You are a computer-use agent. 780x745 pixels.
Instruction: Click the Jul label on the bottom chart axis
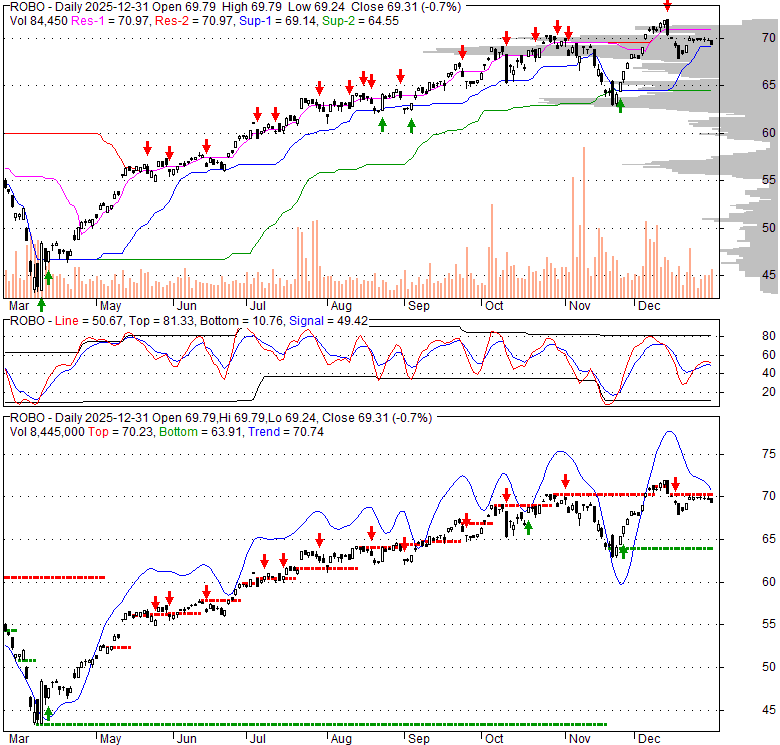tap(258, 739)
